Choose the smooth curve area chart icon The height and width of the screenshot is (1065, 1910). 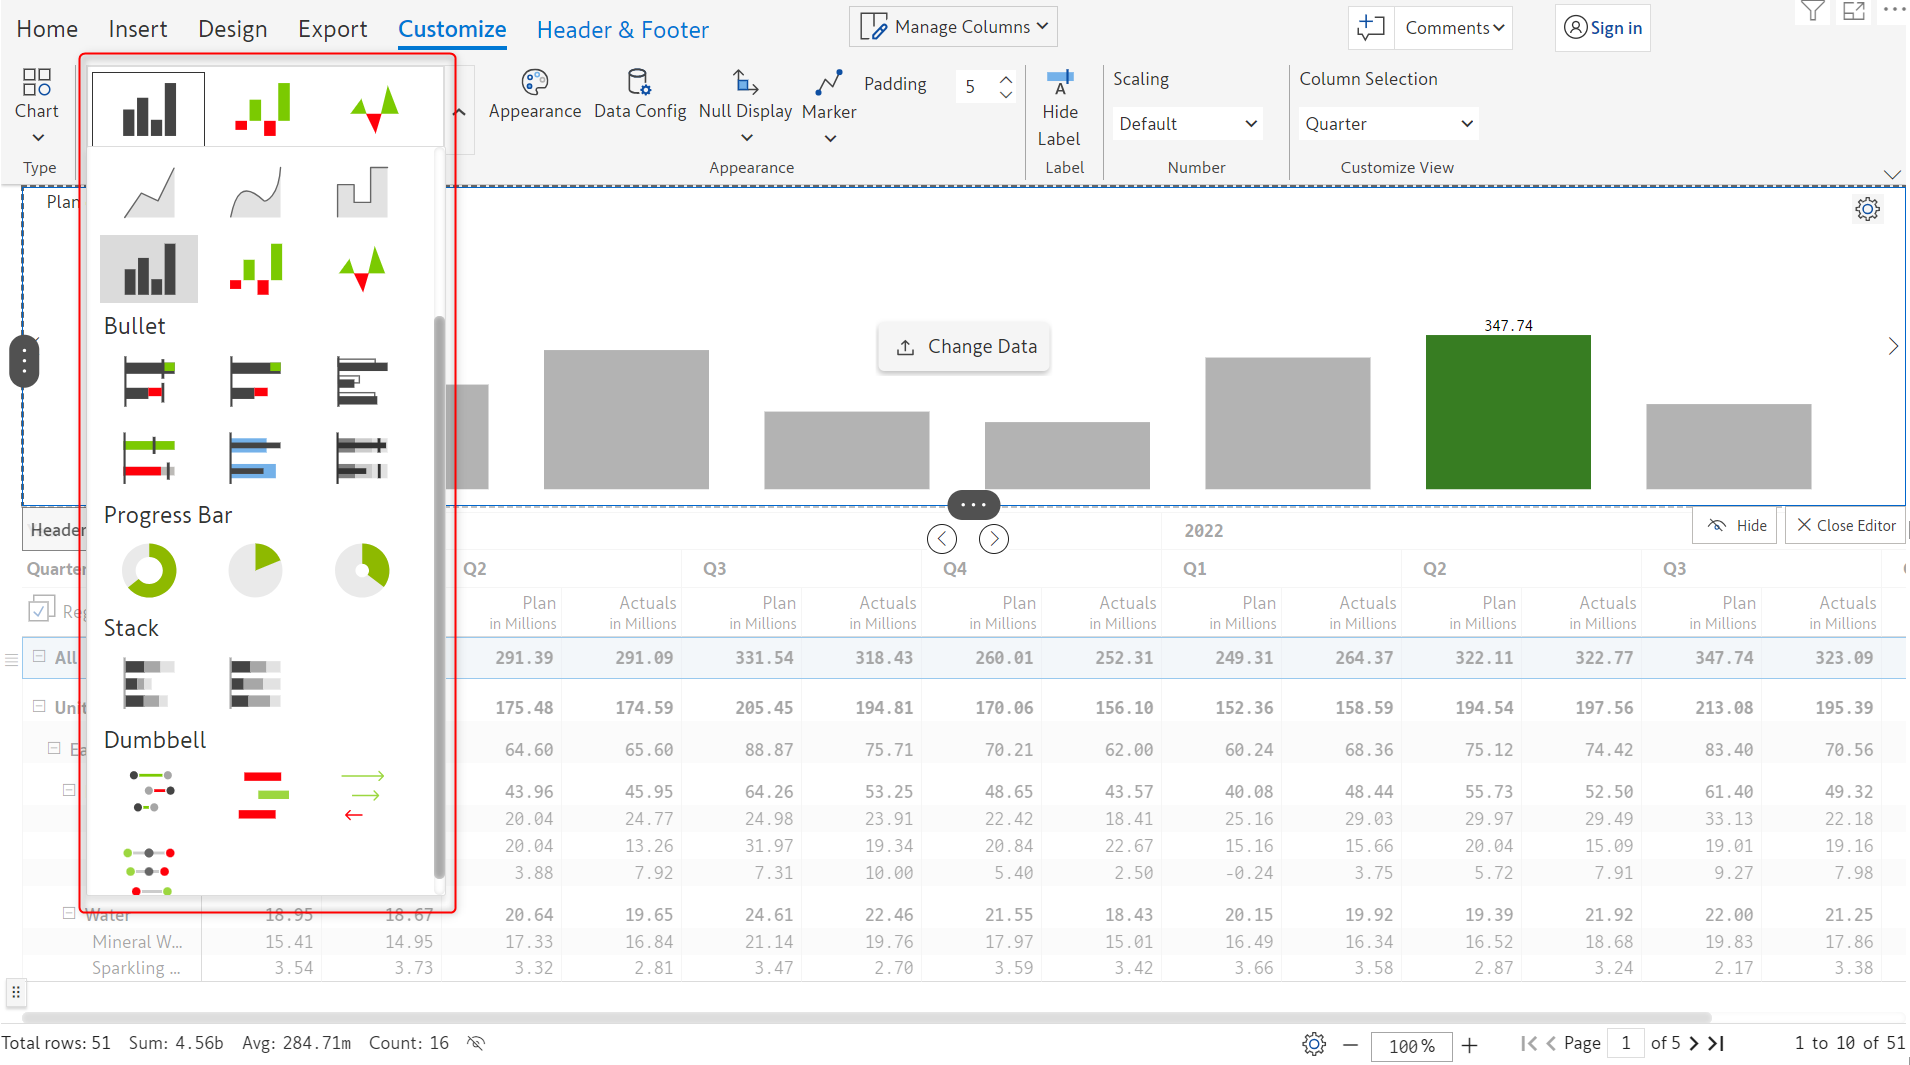point(255,192)
